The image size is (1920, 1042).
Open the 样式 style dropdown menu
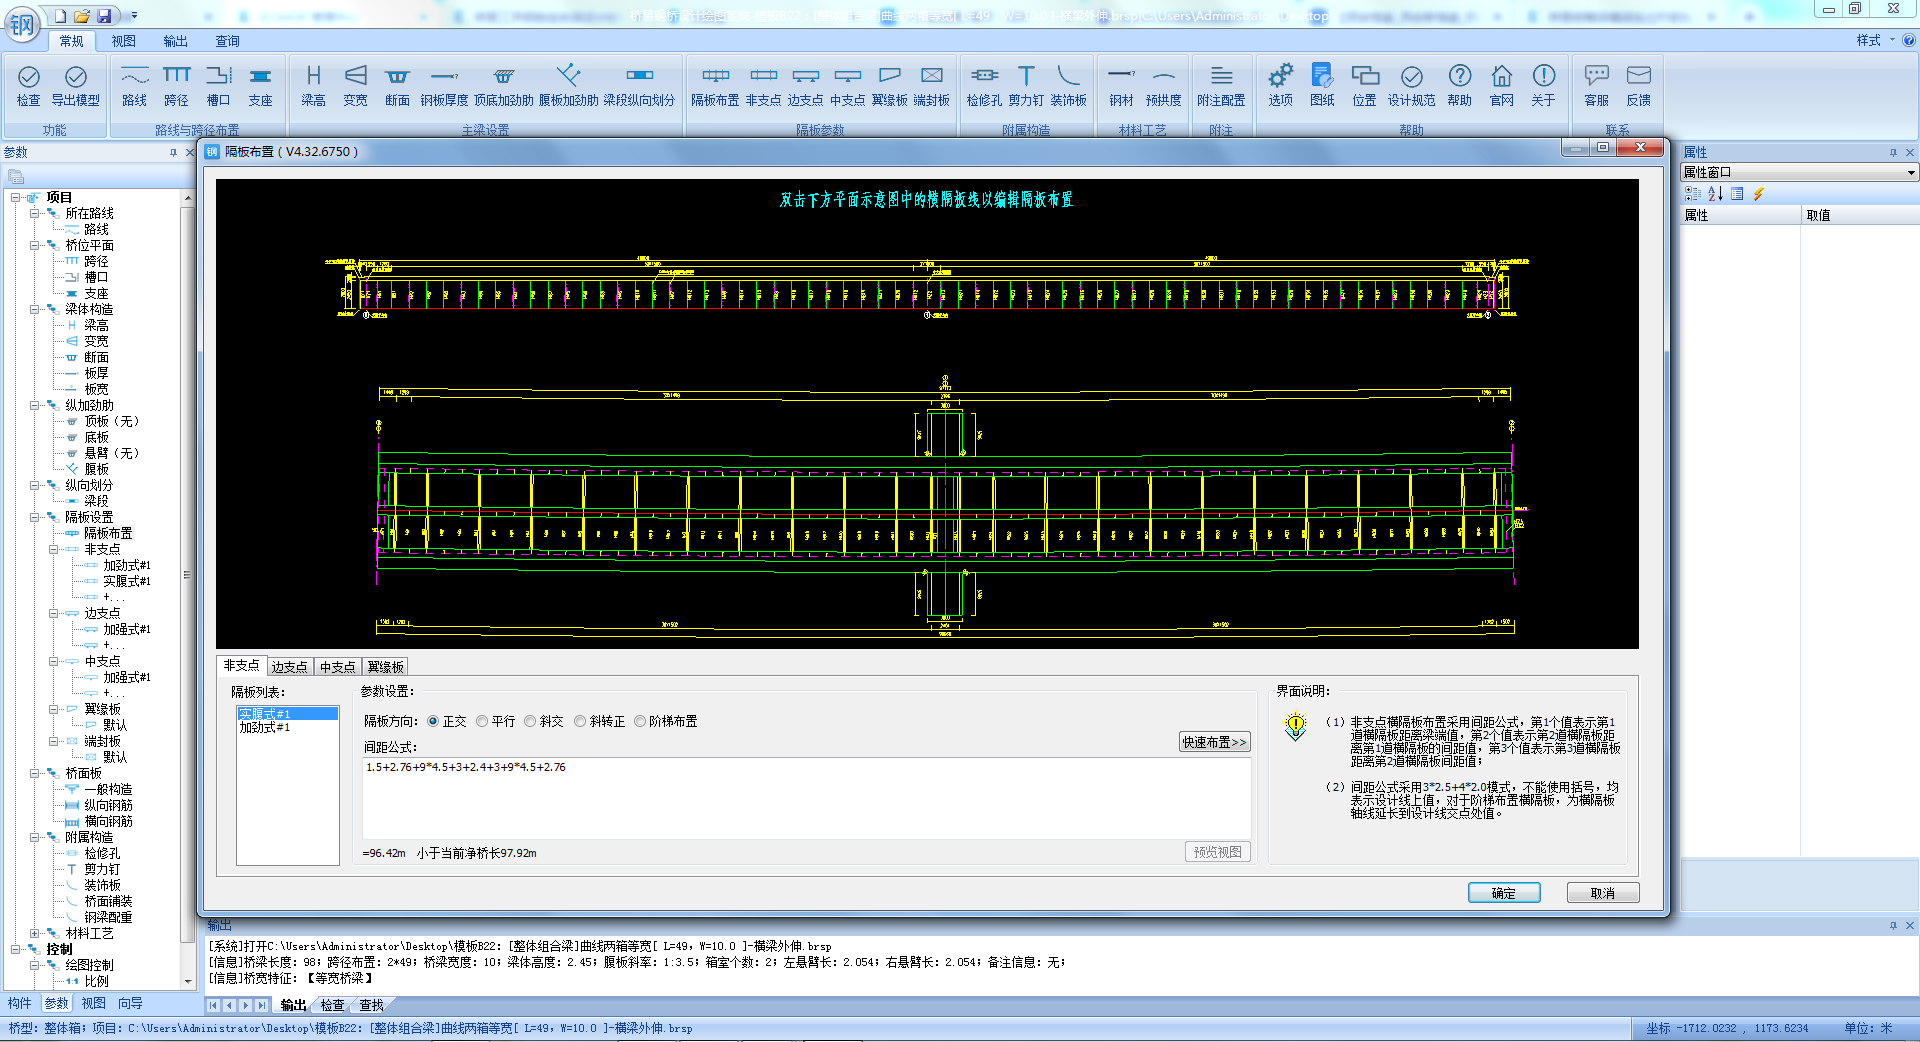point(1874,41)
